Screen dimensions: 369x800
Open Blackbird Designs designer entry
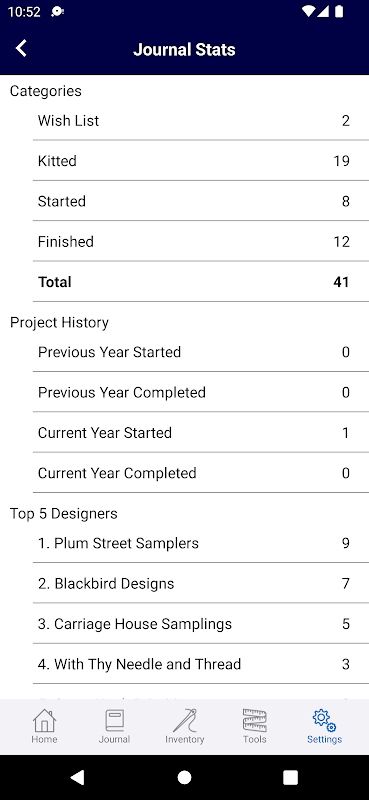coord(201,583)
